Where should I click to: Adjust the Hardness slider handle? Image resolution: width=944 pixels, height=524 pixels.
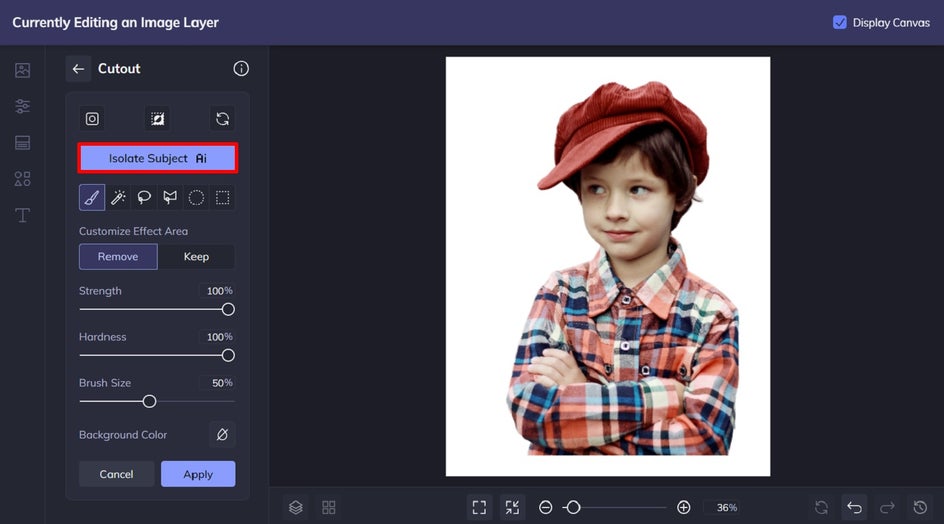click(x=228, y=355)
